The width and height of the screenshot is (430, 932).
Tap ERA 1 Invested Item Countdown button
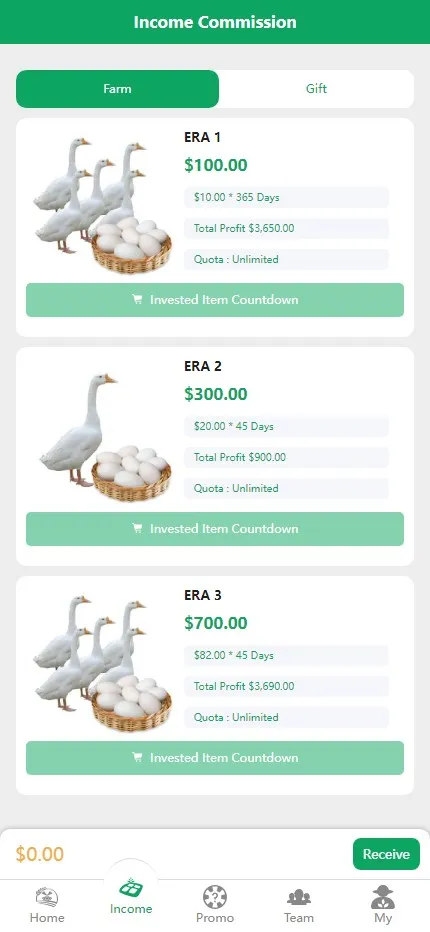[215, 300]
